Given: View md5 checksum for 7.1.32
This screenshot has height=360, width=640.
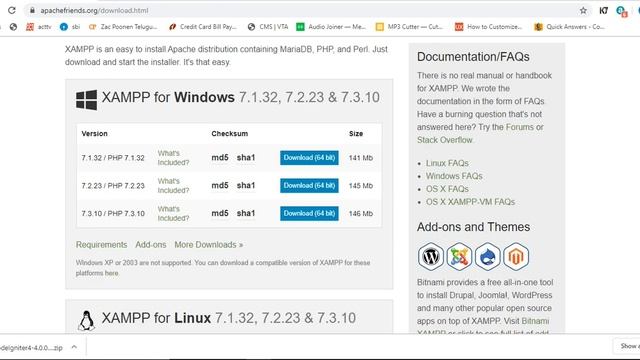Looking at the screenshot, I should point(220,158).
